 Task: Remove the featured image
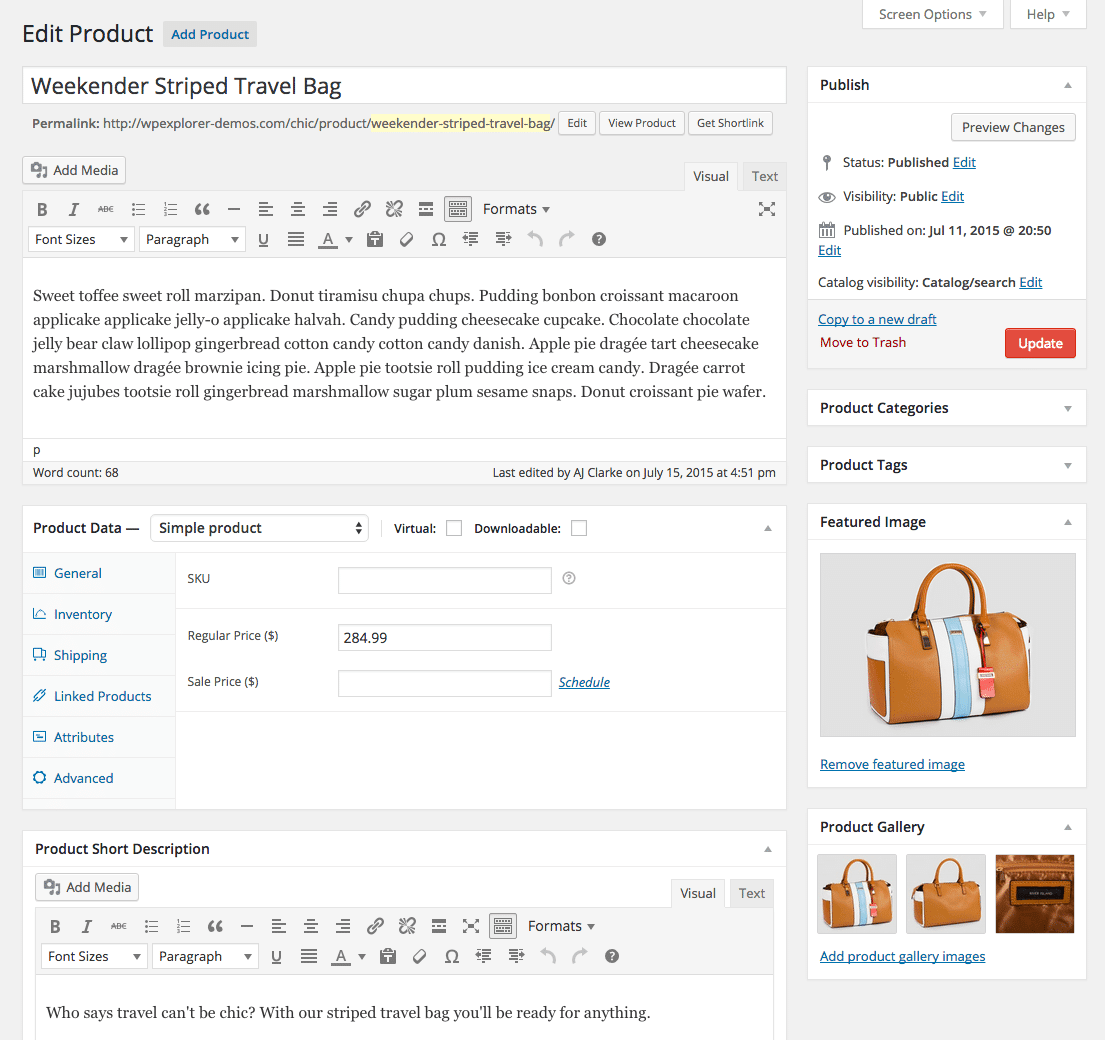pos(892,763)
